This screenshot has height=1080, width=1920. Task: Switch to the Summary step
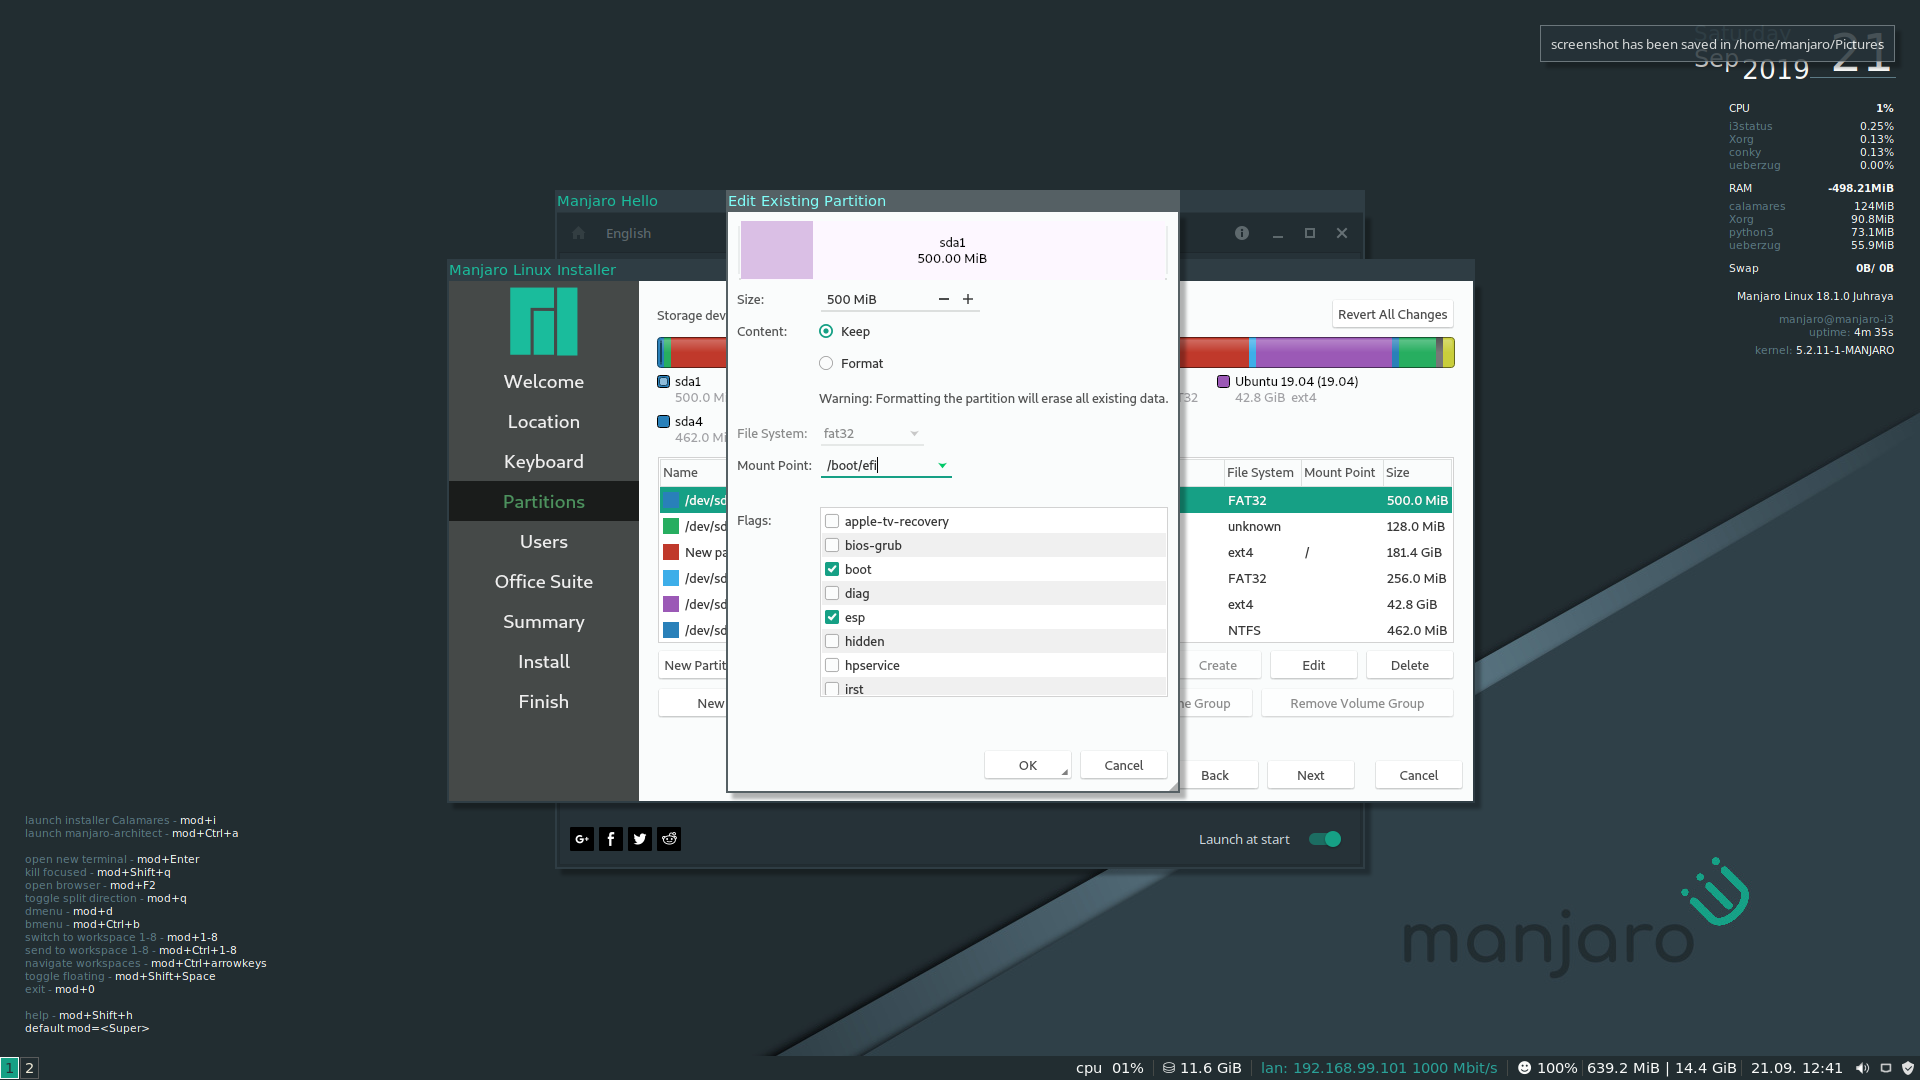pos(543,621)
